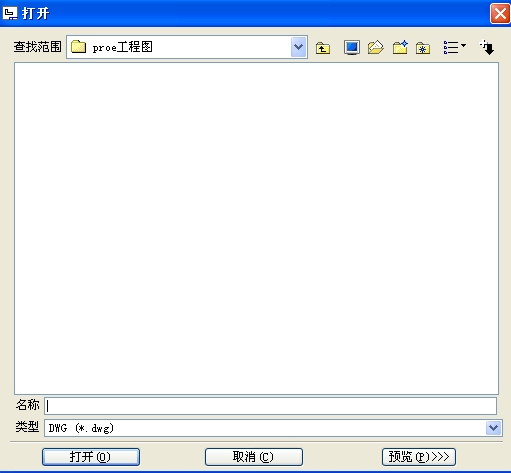Screen dimensions: 511x473
Task: Open the favorites folder icon
Action: (x=423, y=48)
